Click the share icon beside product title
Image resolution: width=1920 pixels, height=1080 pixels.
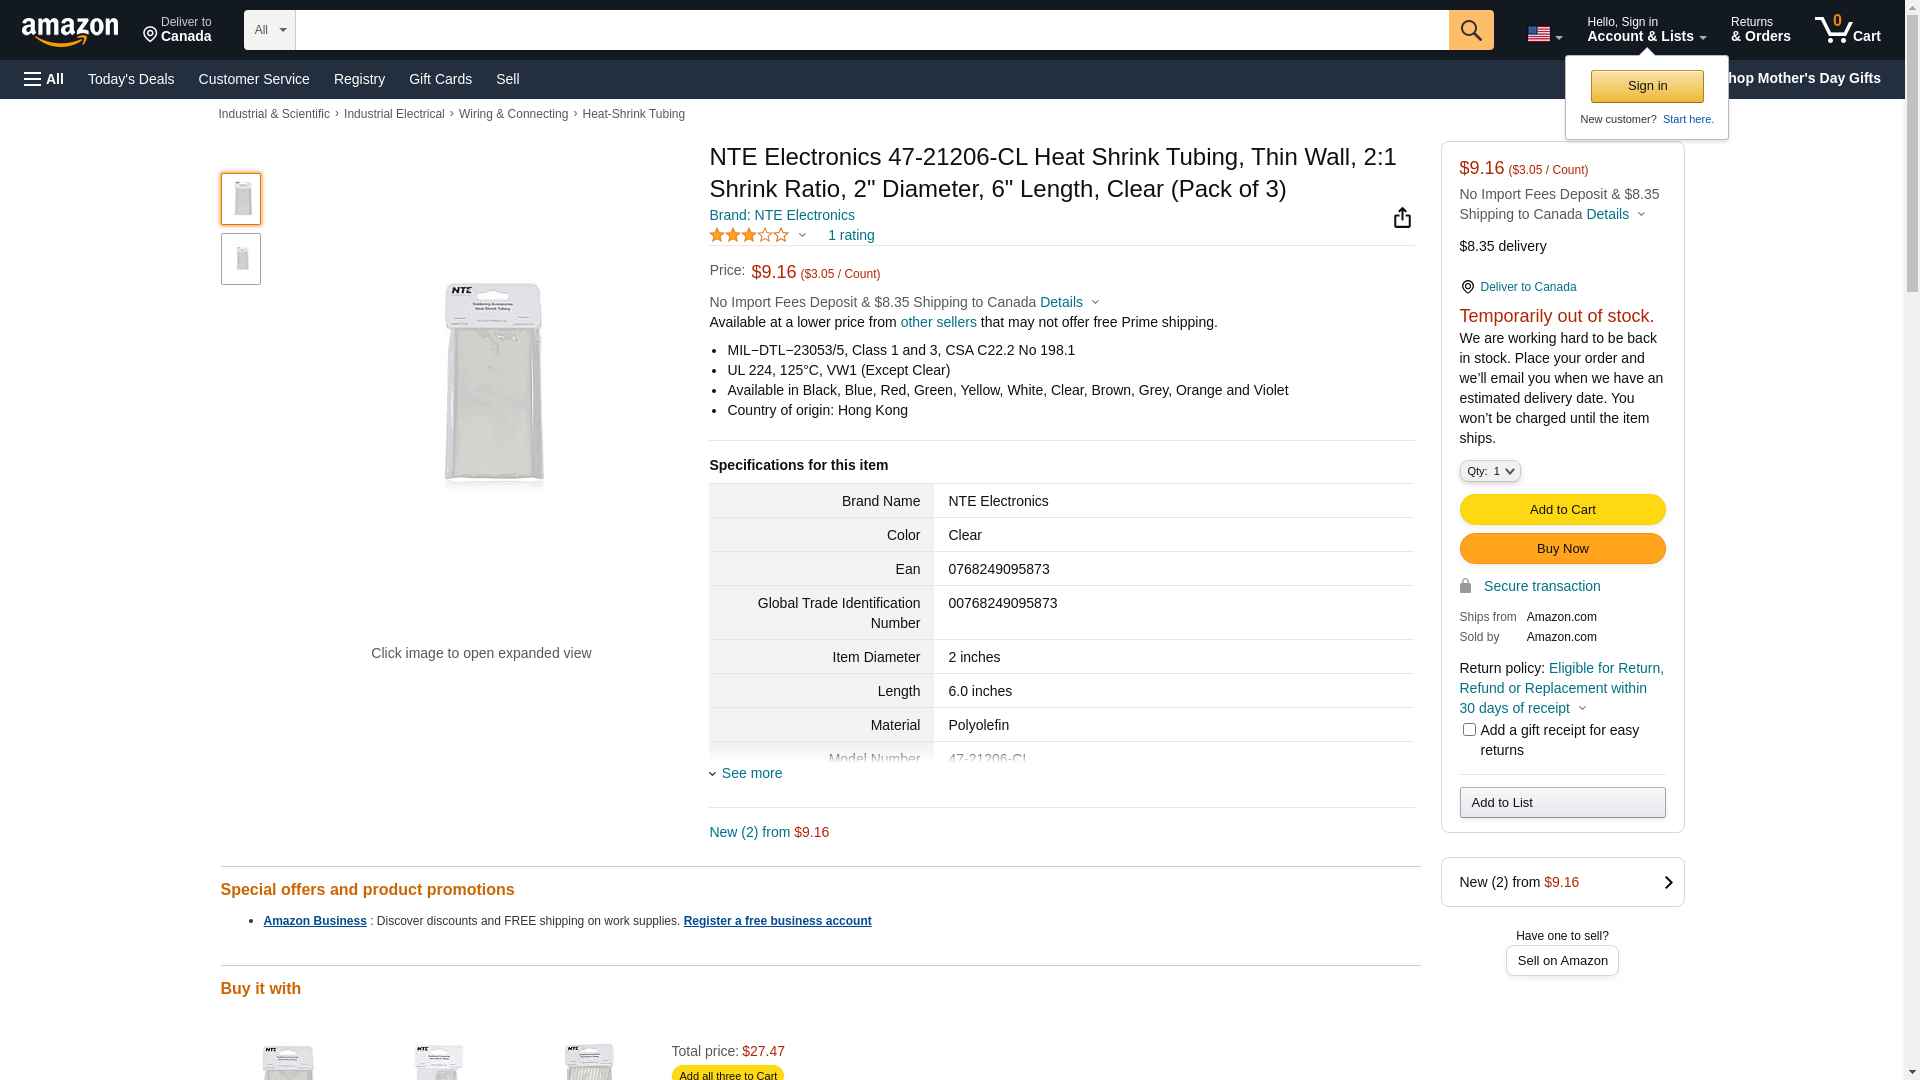click(1402, 218)
